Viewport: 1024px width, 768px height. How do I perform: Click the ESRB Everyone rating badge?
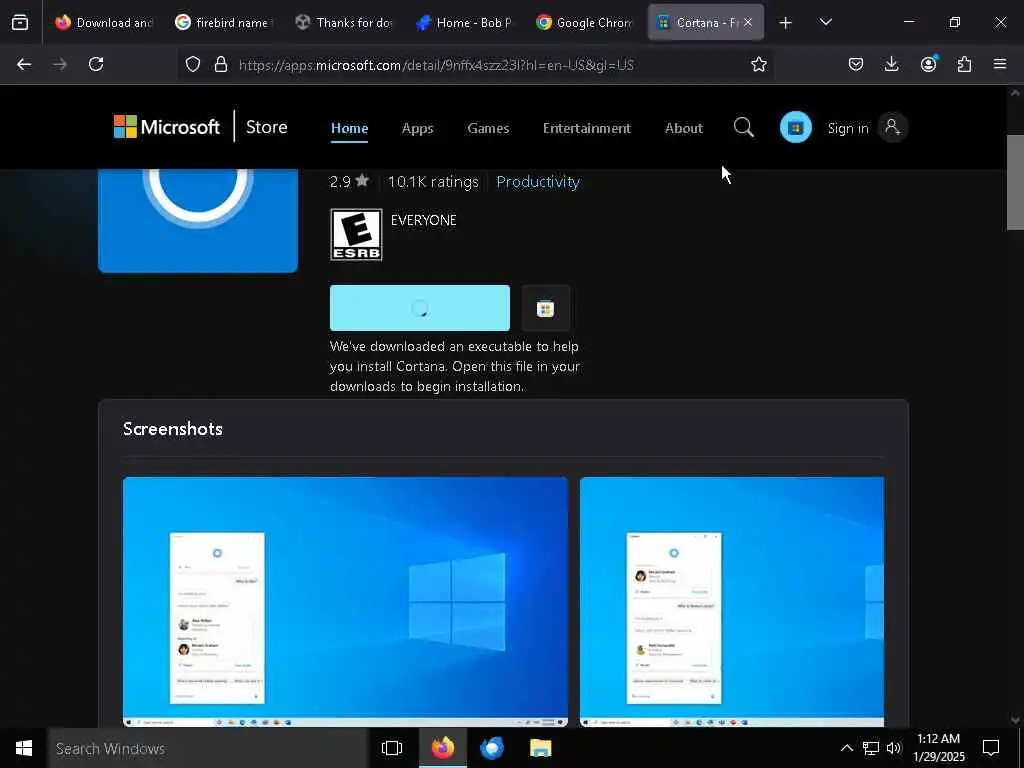coord(356,235)
